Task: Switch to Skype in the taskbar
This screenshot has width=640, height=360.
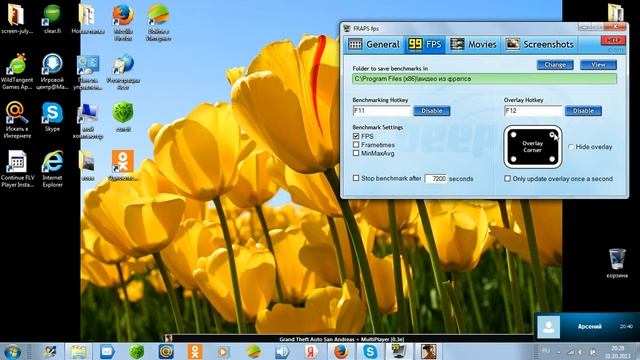Action: (x=370, y=352)
